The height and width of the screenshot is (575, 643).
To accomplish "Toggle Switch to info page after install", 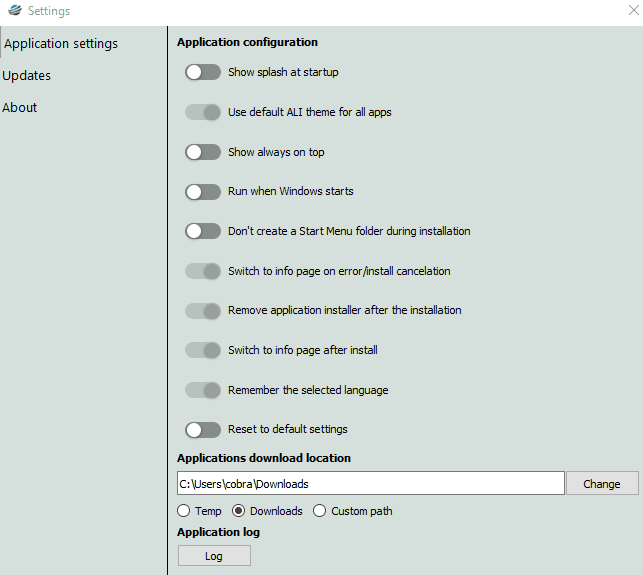I will pyautogui.click(x=203, y=350).
